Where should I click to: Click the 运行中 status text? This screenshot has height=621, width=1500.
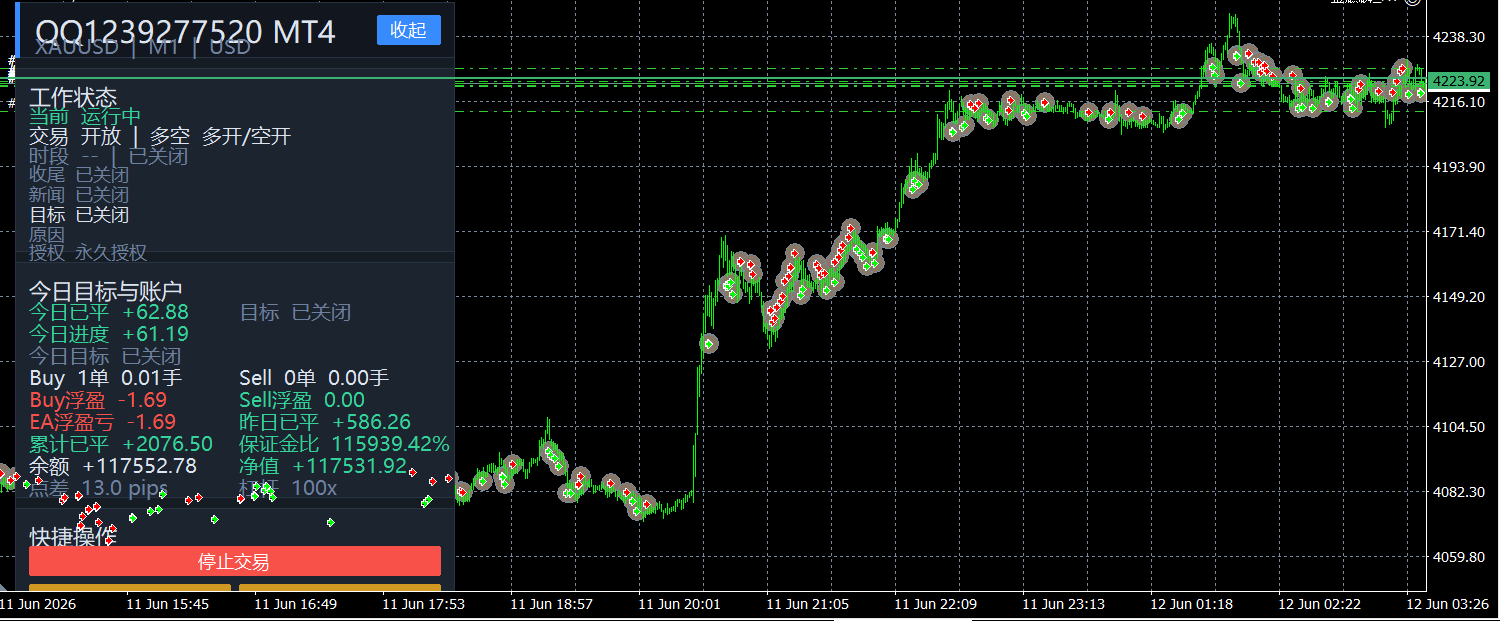(x=111, y=116)
